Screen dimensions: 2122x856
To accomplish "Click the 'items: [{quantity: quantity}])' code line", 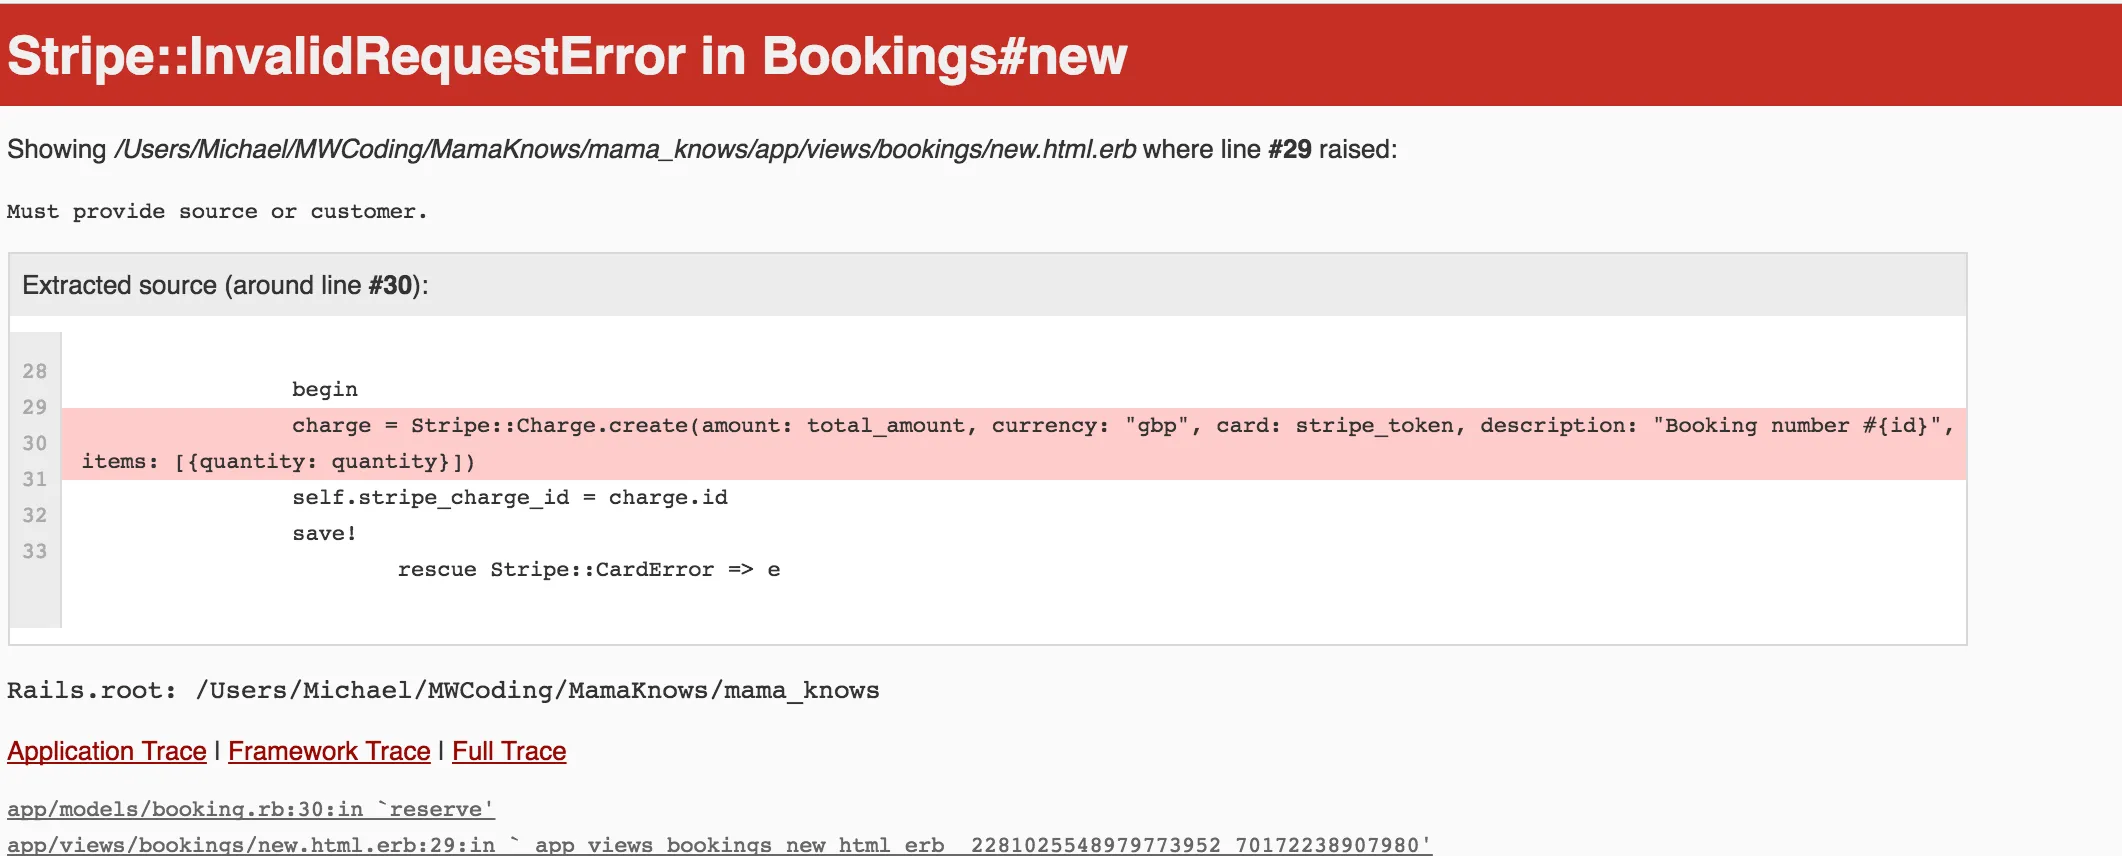I will point(278,462).
